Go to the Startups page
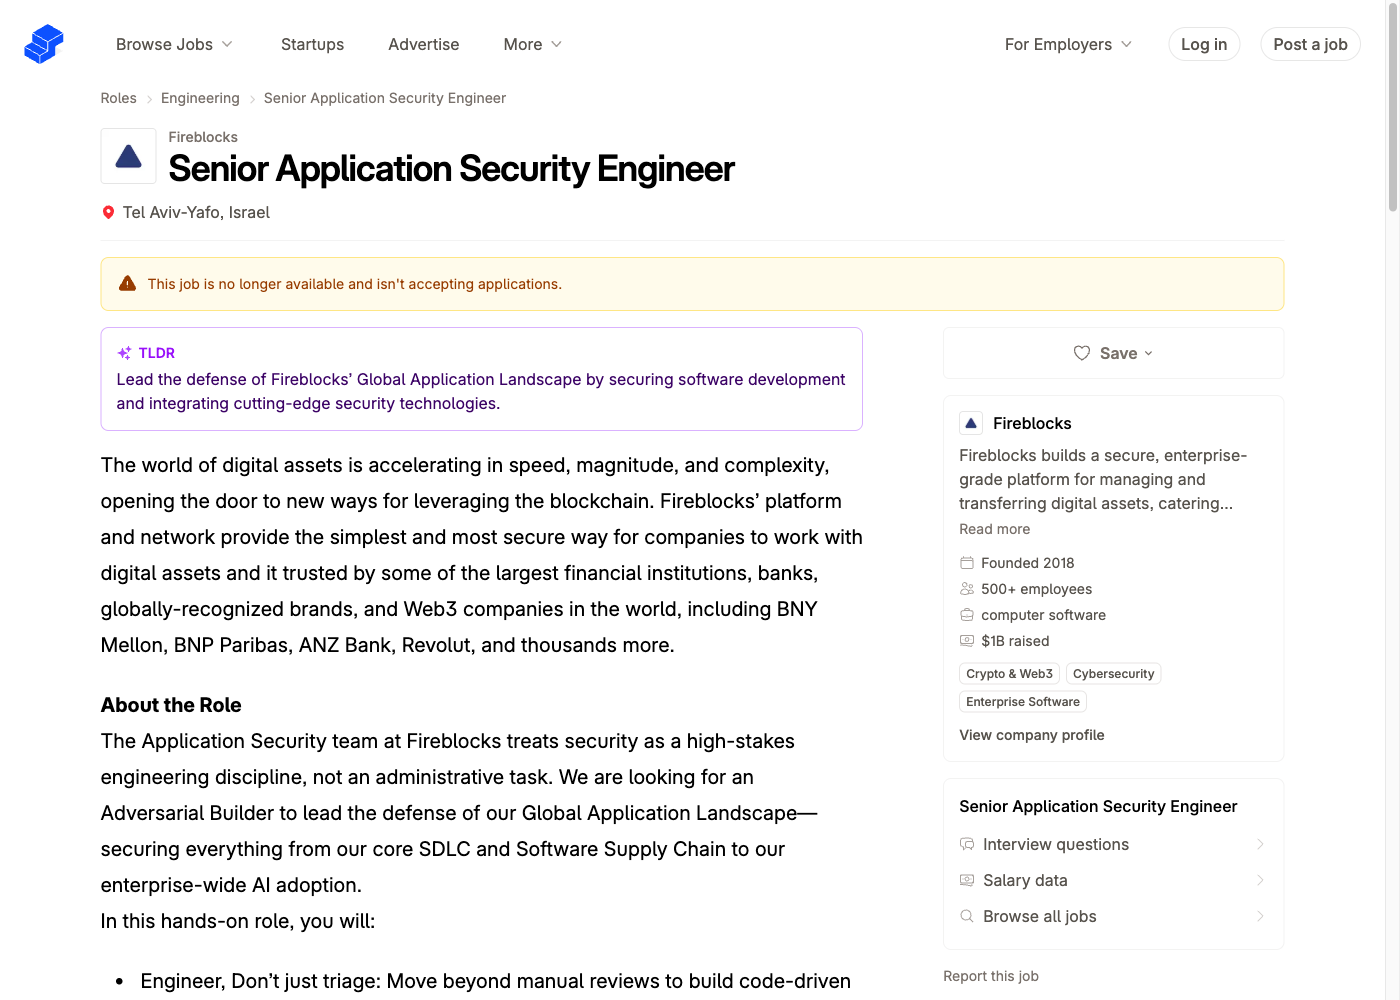The height and width of the screenshot is (1000, 1400). pyautogui.click(x=312, y=44)
